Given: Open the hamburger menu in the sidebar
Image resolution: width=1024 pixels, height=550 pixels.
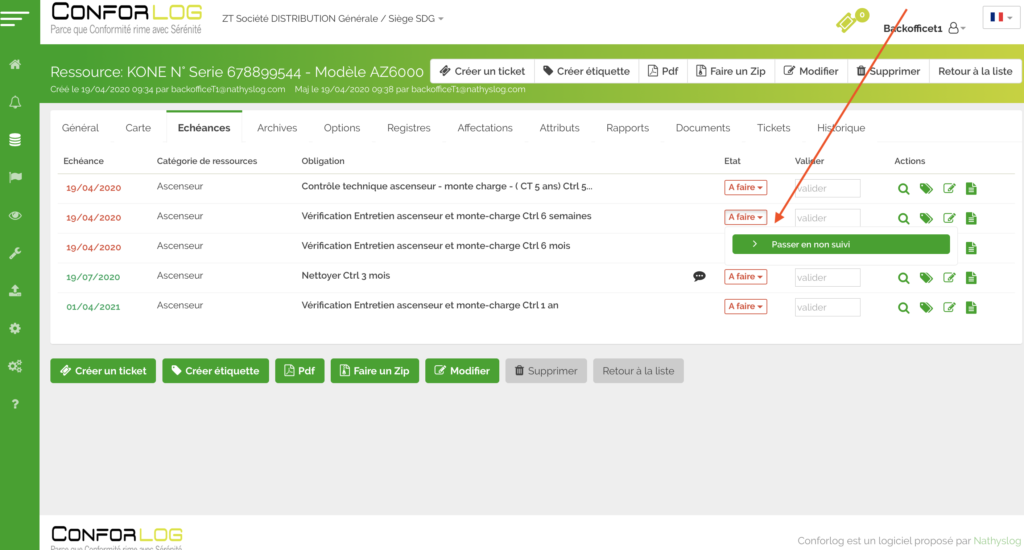Looking at the screenshot, I should pos(19,17).
